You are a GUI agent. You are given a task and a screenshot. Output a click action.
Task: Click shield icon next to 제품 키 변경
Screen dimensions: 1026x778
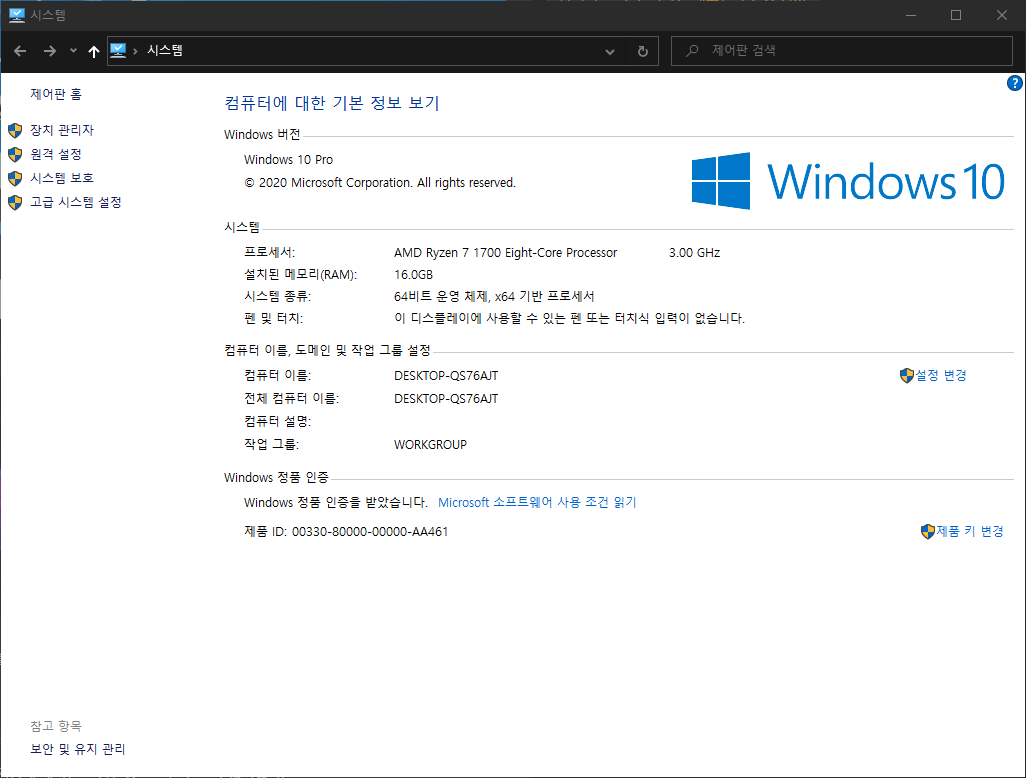click(928, 531)
